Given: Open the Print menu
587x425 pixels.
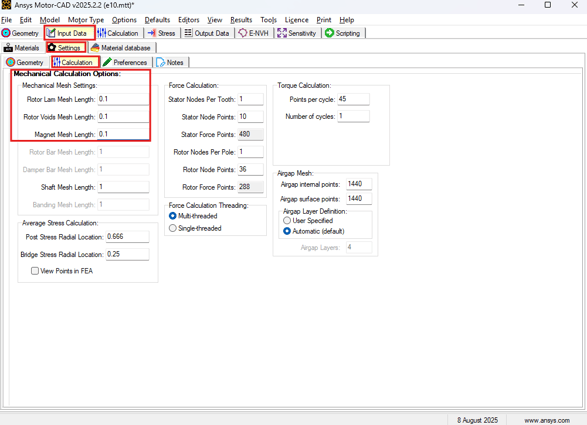Looking at the screenshot, I should pyautogui.click(x=324, y=20).
